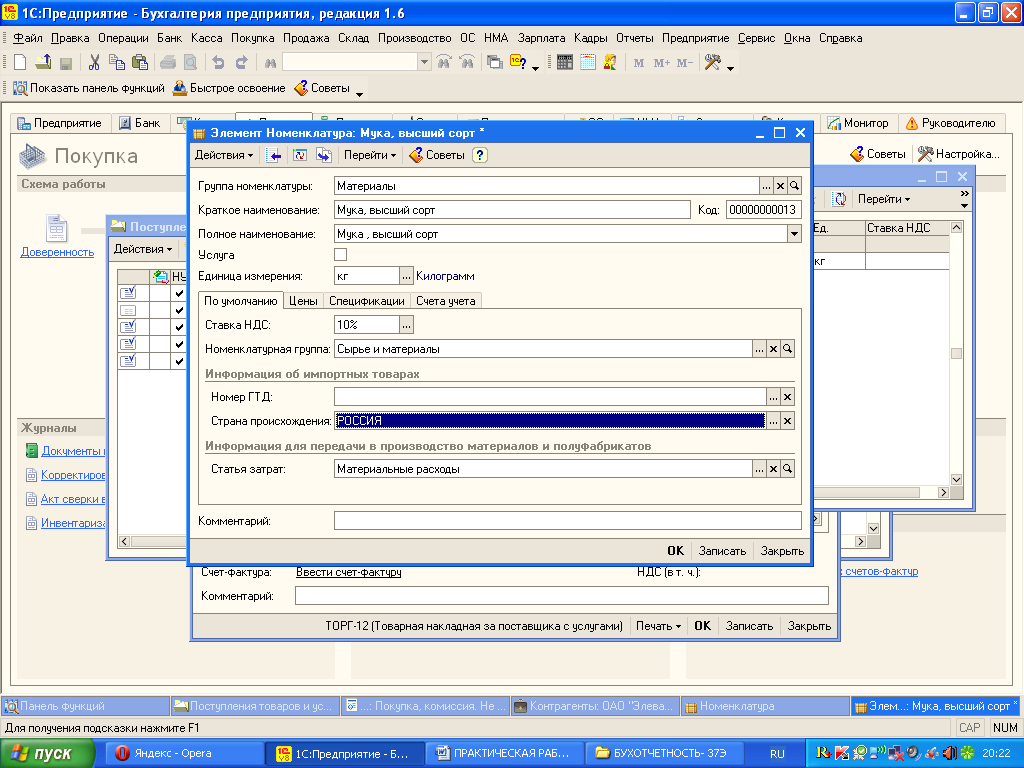Click Показать панель функций button

89,88
